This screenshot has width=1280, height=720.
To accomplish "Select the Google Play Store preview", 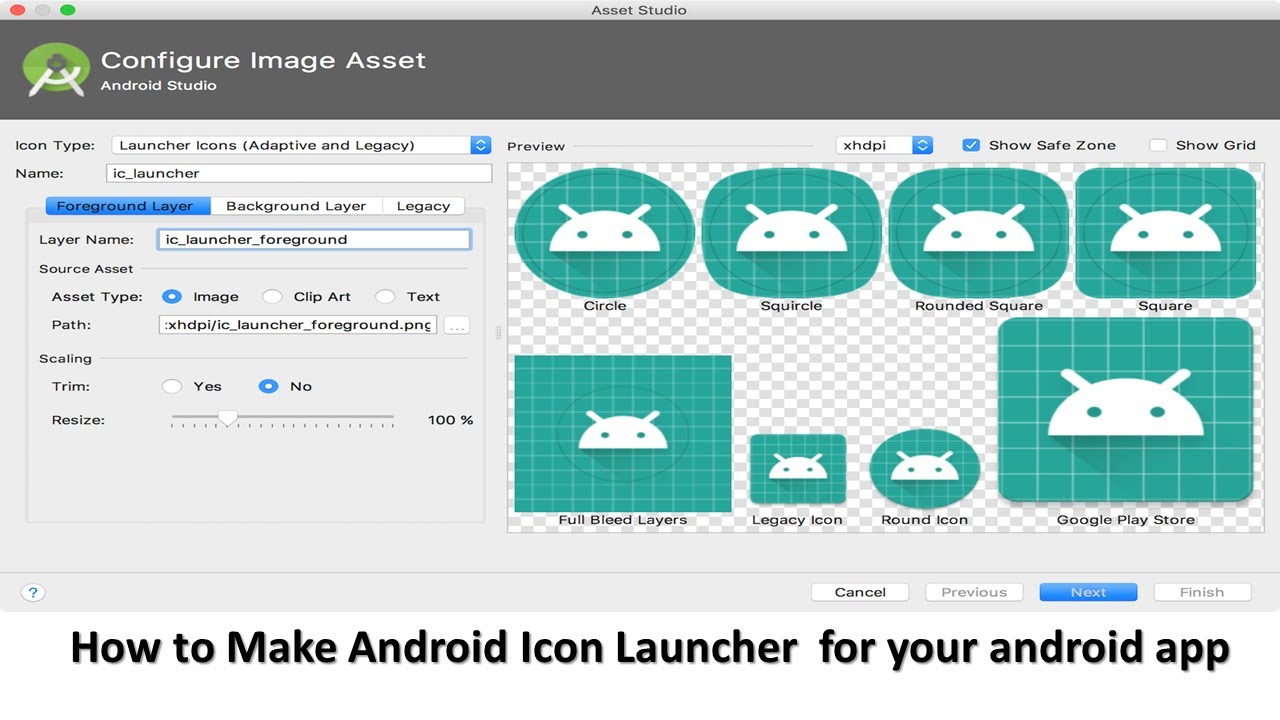I will 1125,409.
